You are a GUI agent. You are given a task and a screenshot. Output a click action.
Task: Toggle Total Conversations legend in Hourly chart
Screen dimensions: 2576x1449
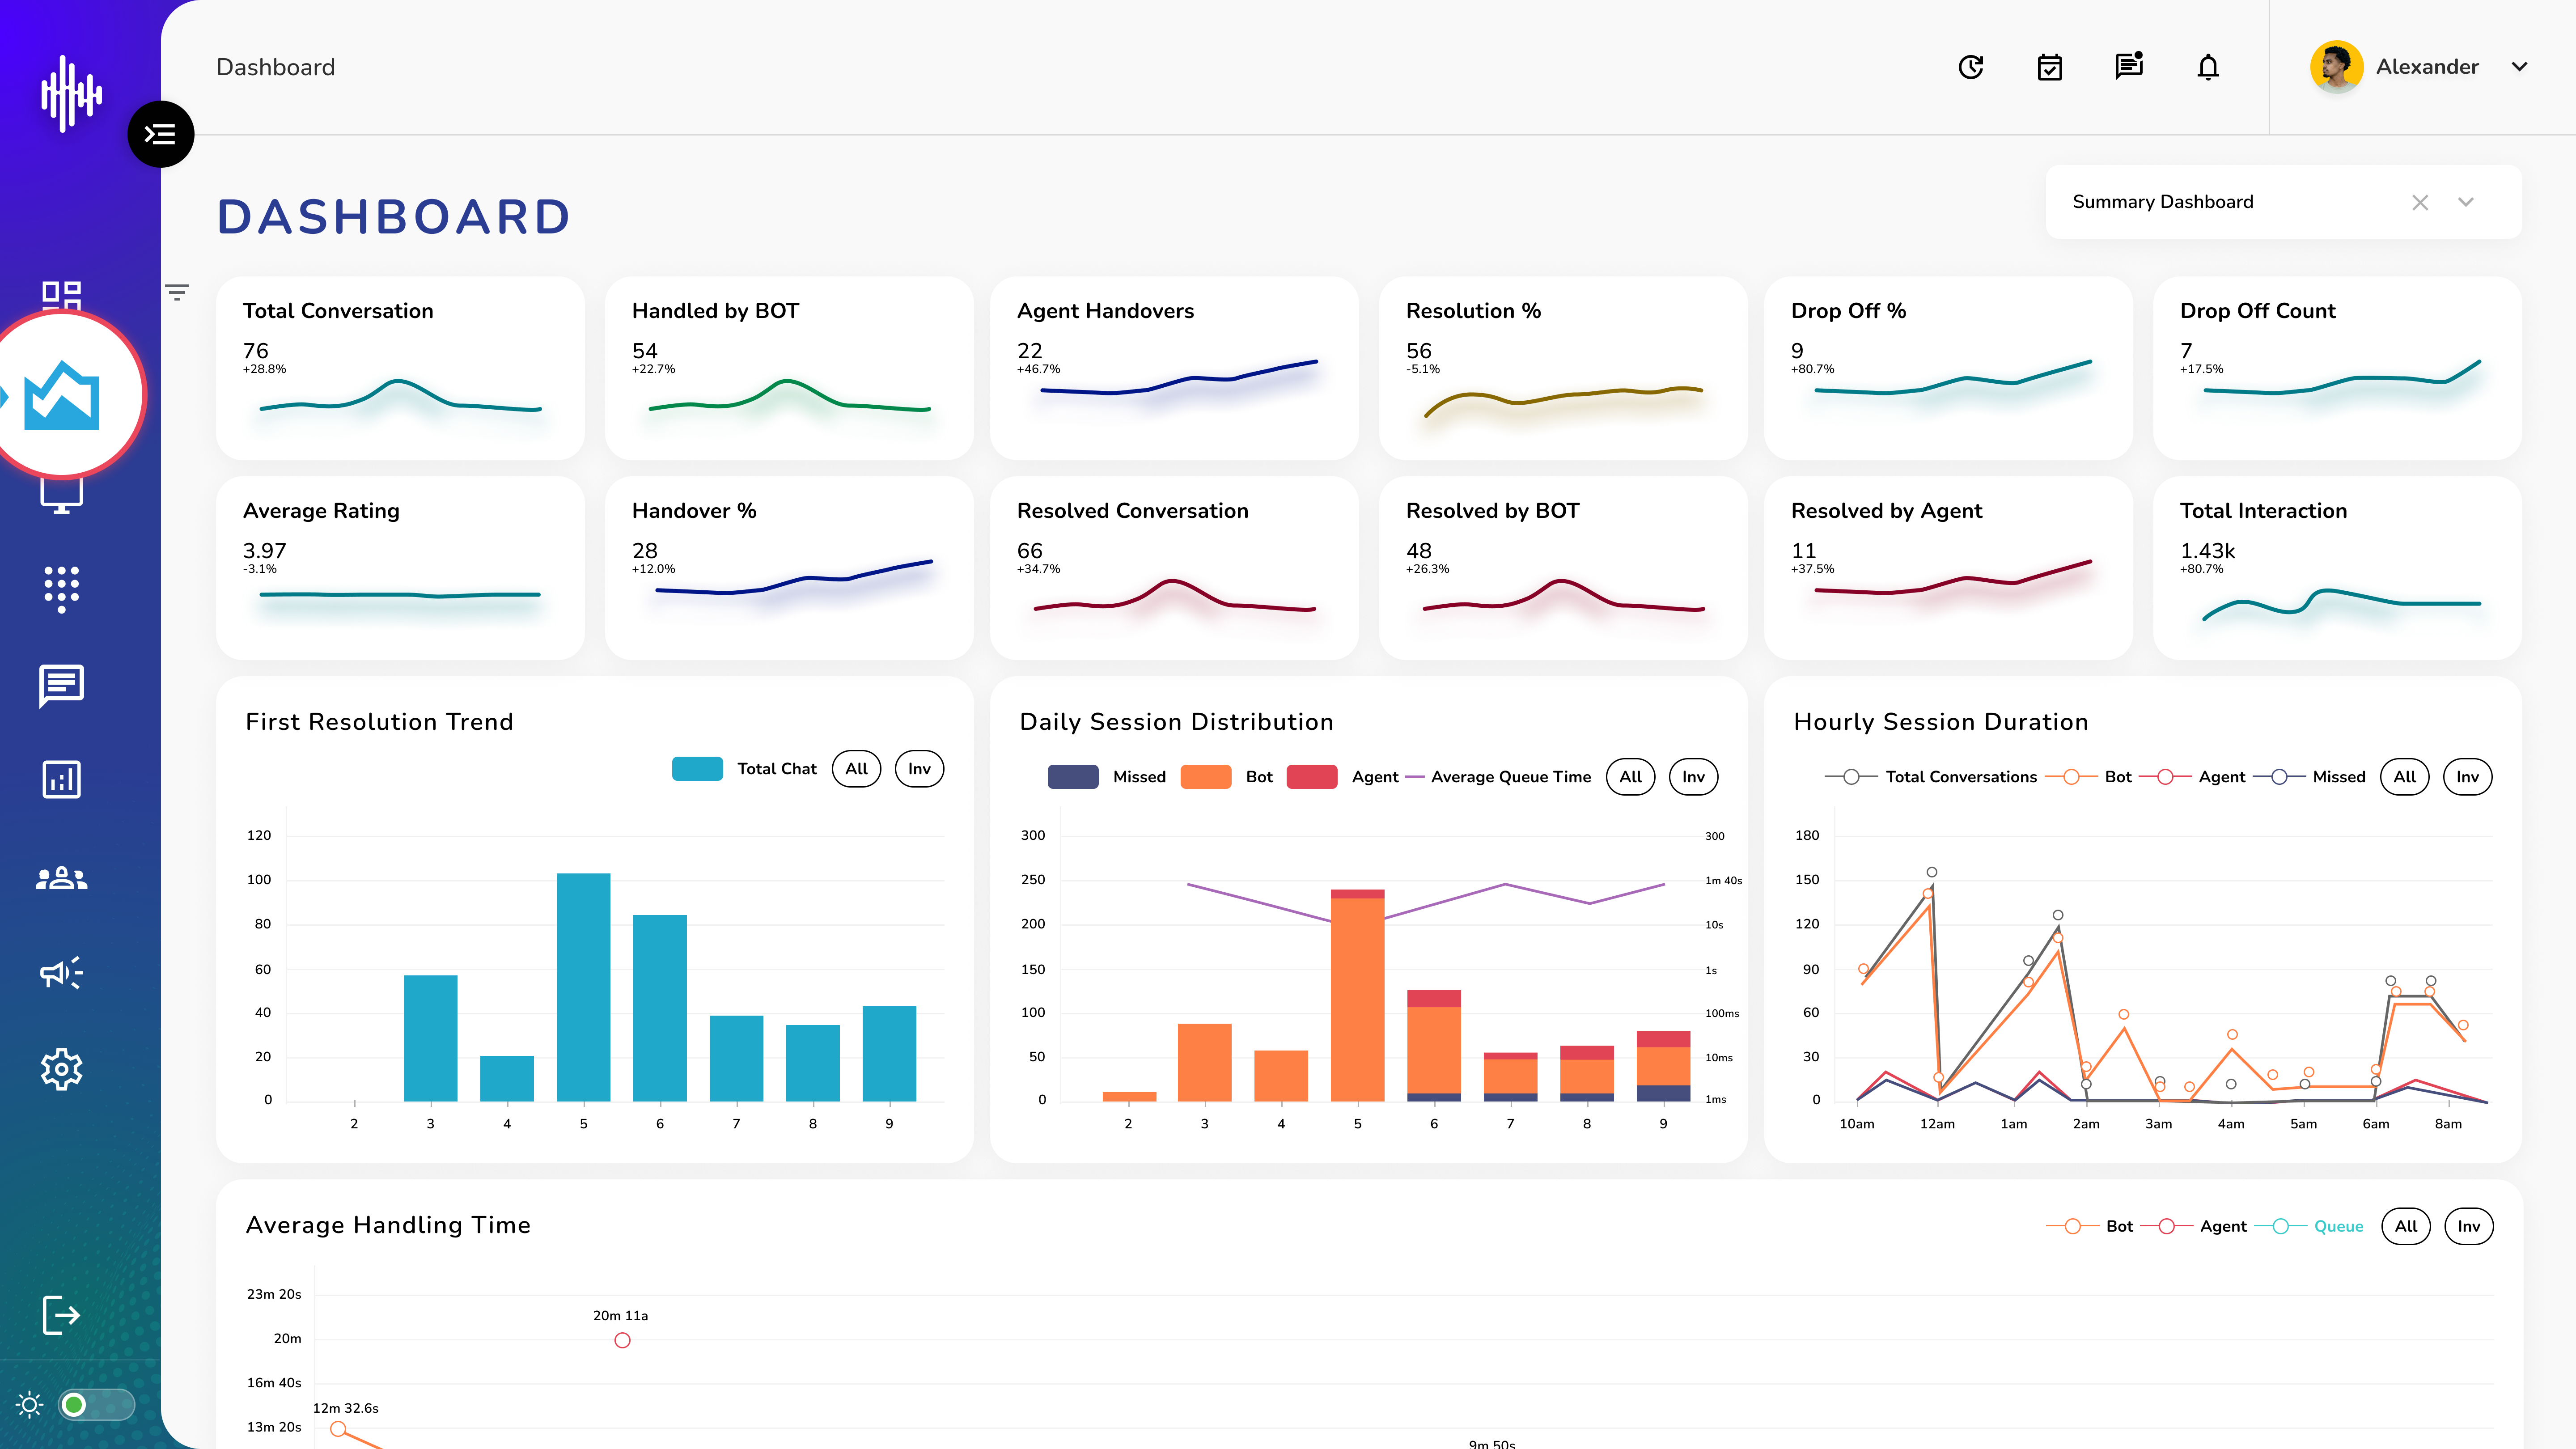[1930, 777]
